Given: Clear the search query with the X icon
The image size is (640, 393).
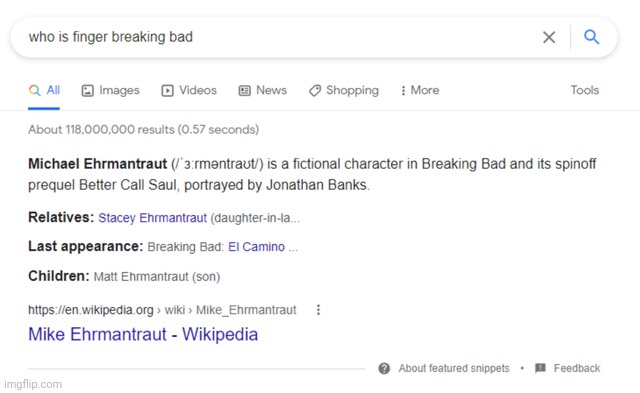Looking at the screenshot, I should click(x=549, y=37).
